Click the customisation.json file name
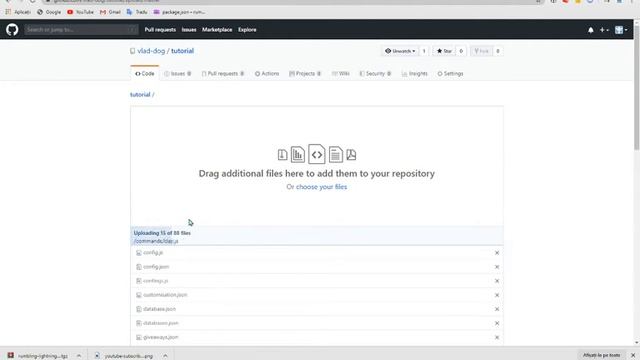Viewport: 640px width, 360px height. 165,295
